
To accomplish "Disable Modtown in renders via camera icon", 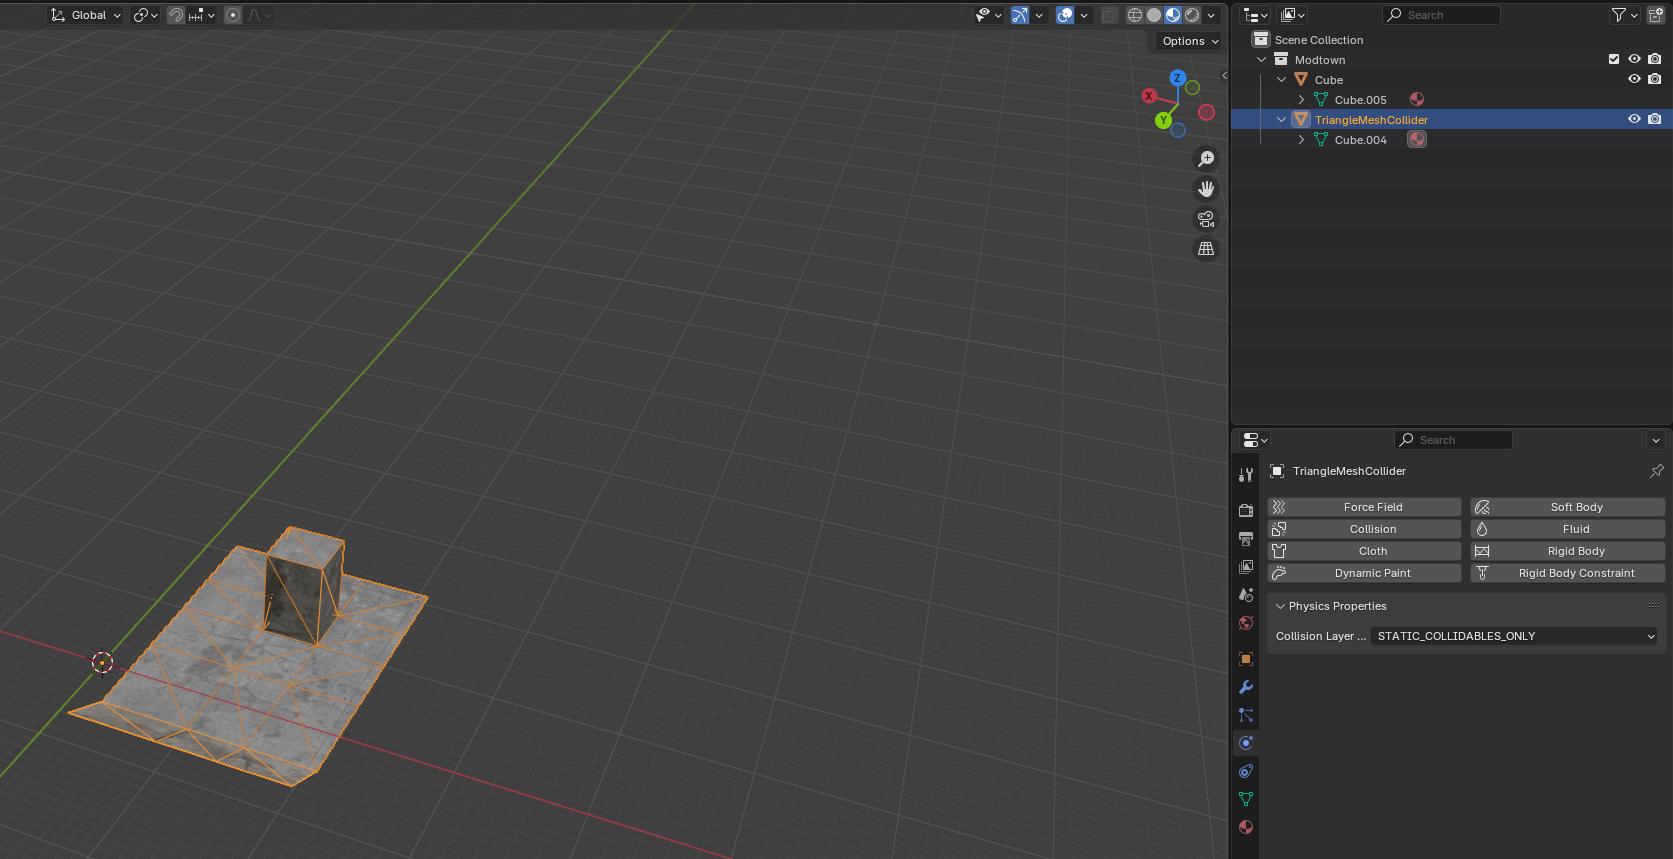I will pyautogui.click(x=1655, y=59).
